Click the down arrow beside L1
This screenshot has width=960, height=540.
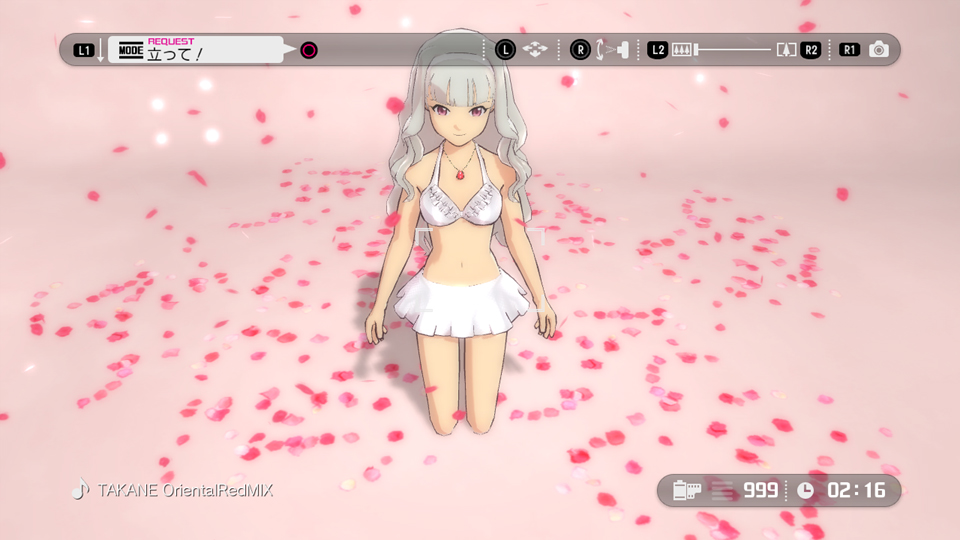coord(101,50)
